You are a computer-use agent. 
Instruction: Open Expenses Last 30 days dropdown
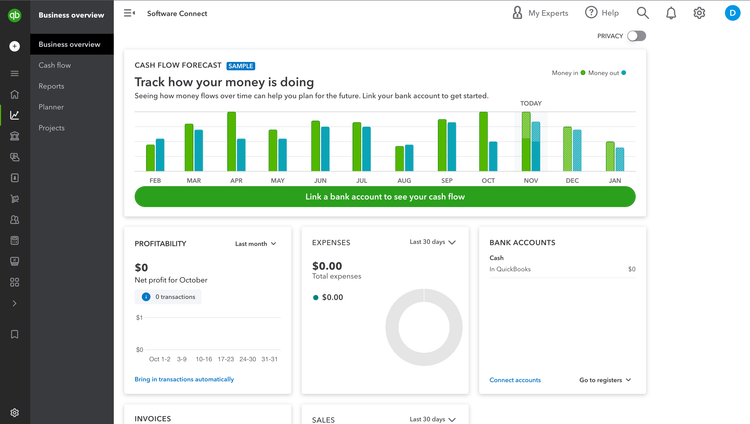pos(432,242)
